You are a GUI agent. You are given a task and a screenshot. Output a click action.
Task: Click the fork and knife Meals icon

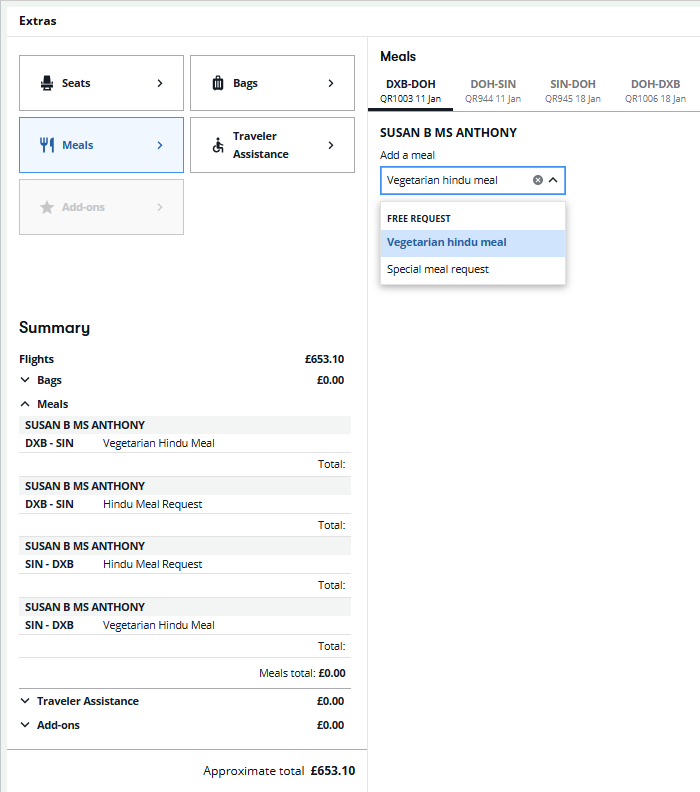46,145
